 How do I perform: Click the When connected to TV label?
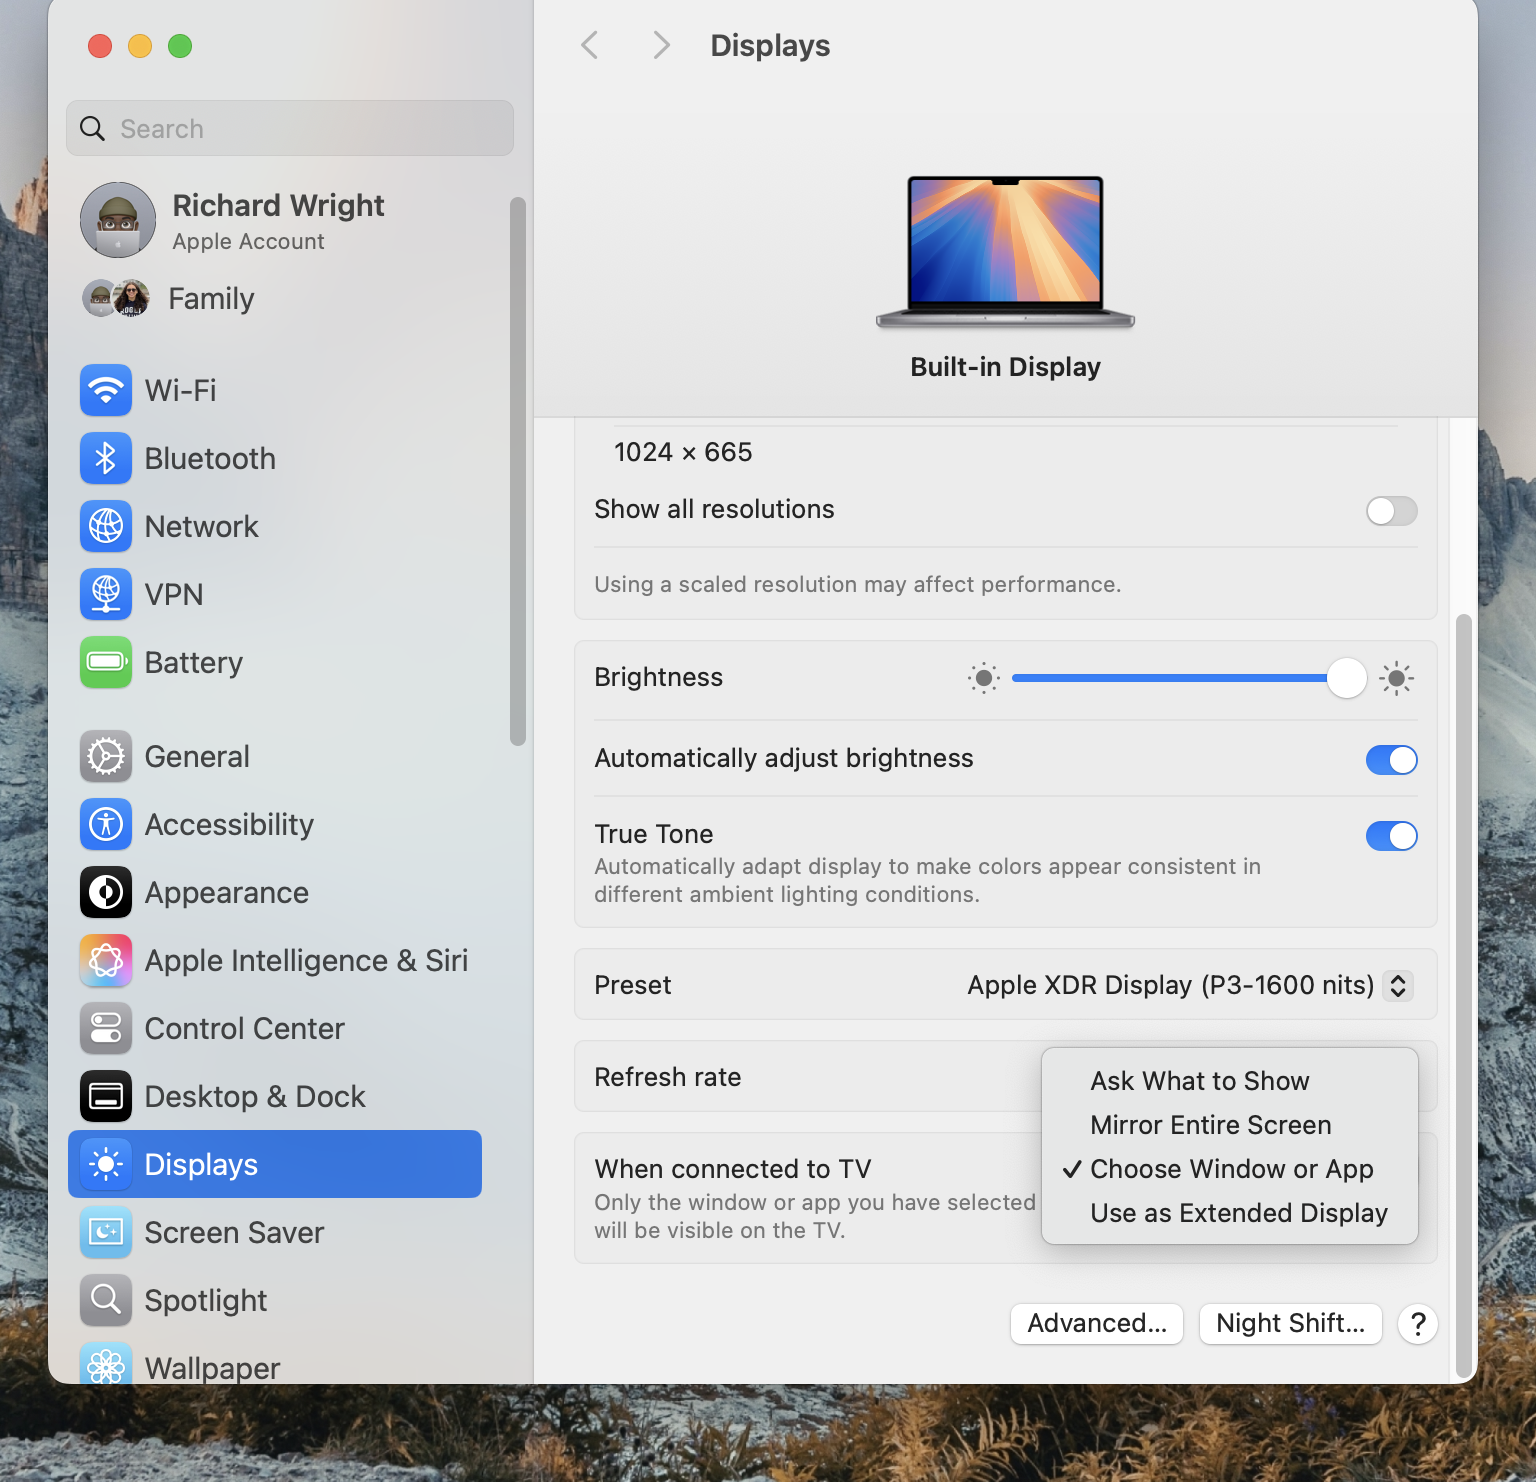(733, 1169)
